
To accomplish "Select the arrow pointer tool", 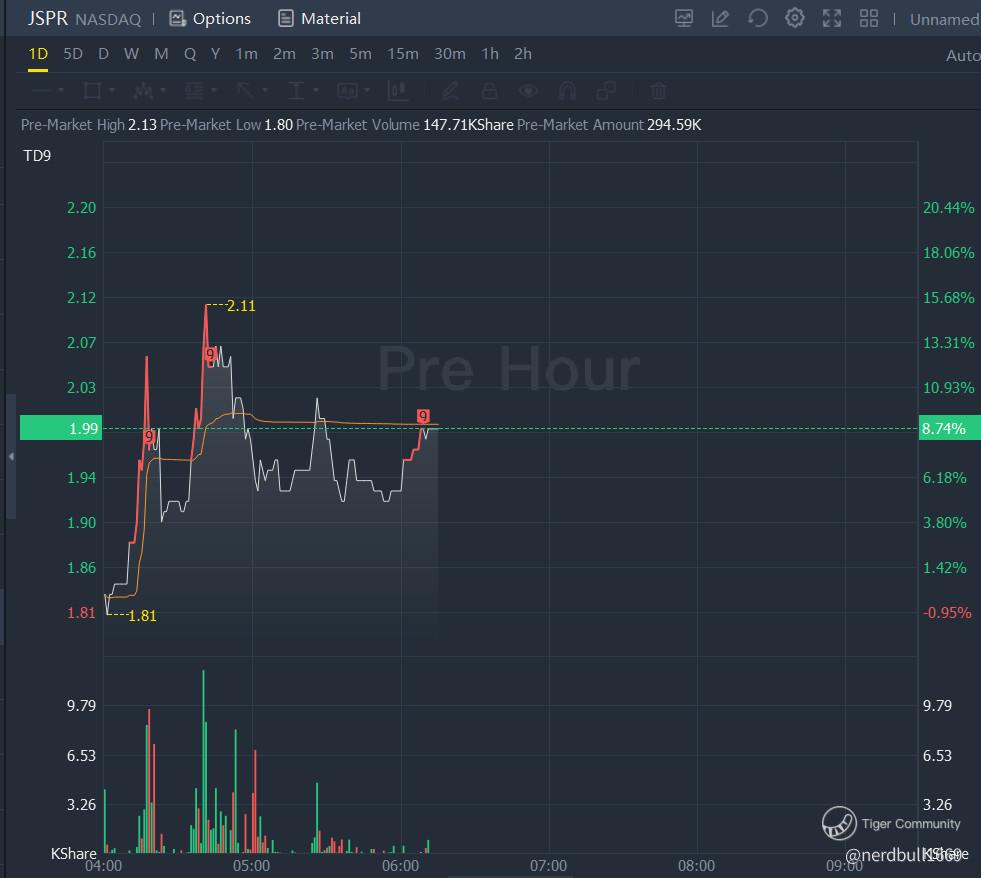I will [x=245, y=91].
